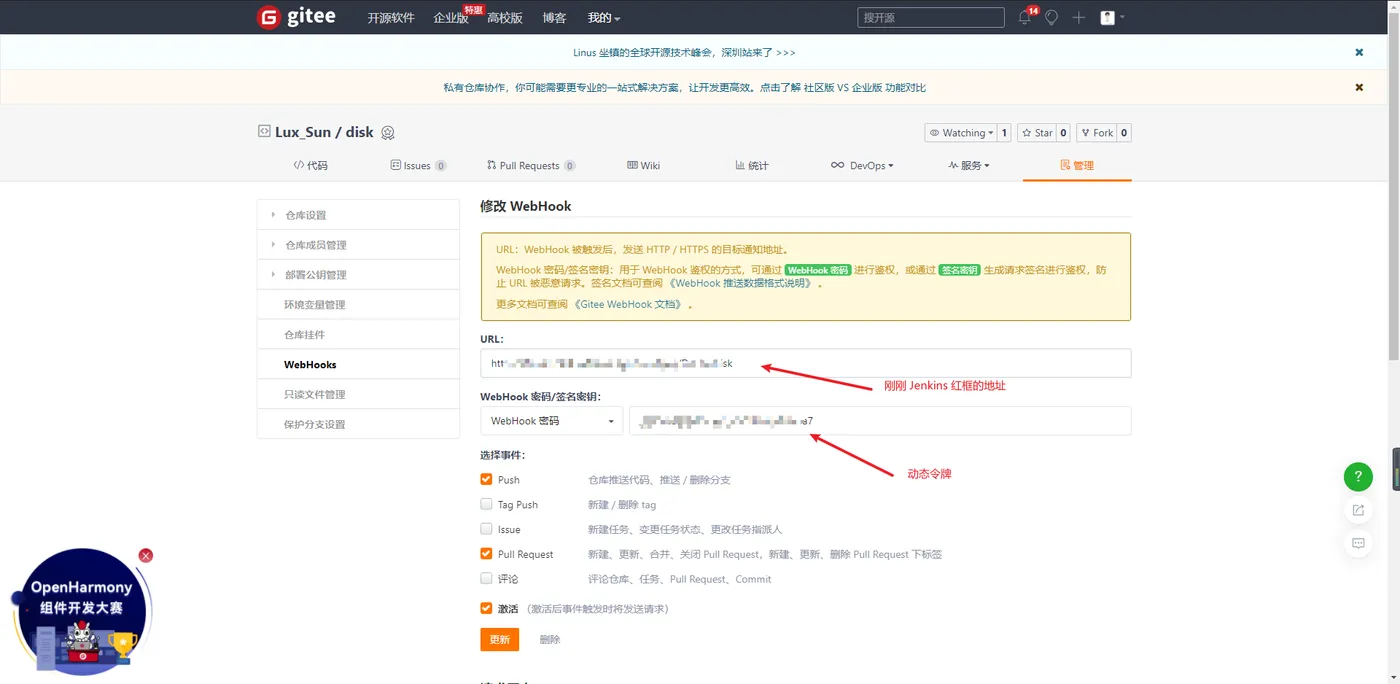Open the 统计 tab
Image resolution: width=1400 pixels, height=684 pixels.
pos(752,165)
